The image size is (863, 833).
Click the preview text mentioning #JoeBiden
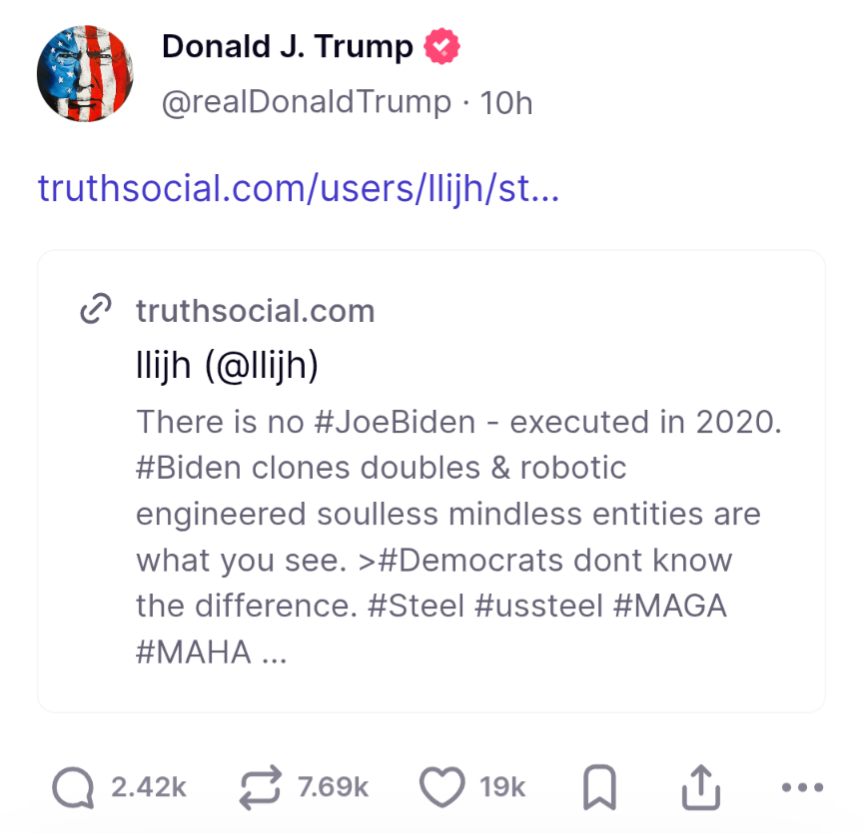click(458, 422)
